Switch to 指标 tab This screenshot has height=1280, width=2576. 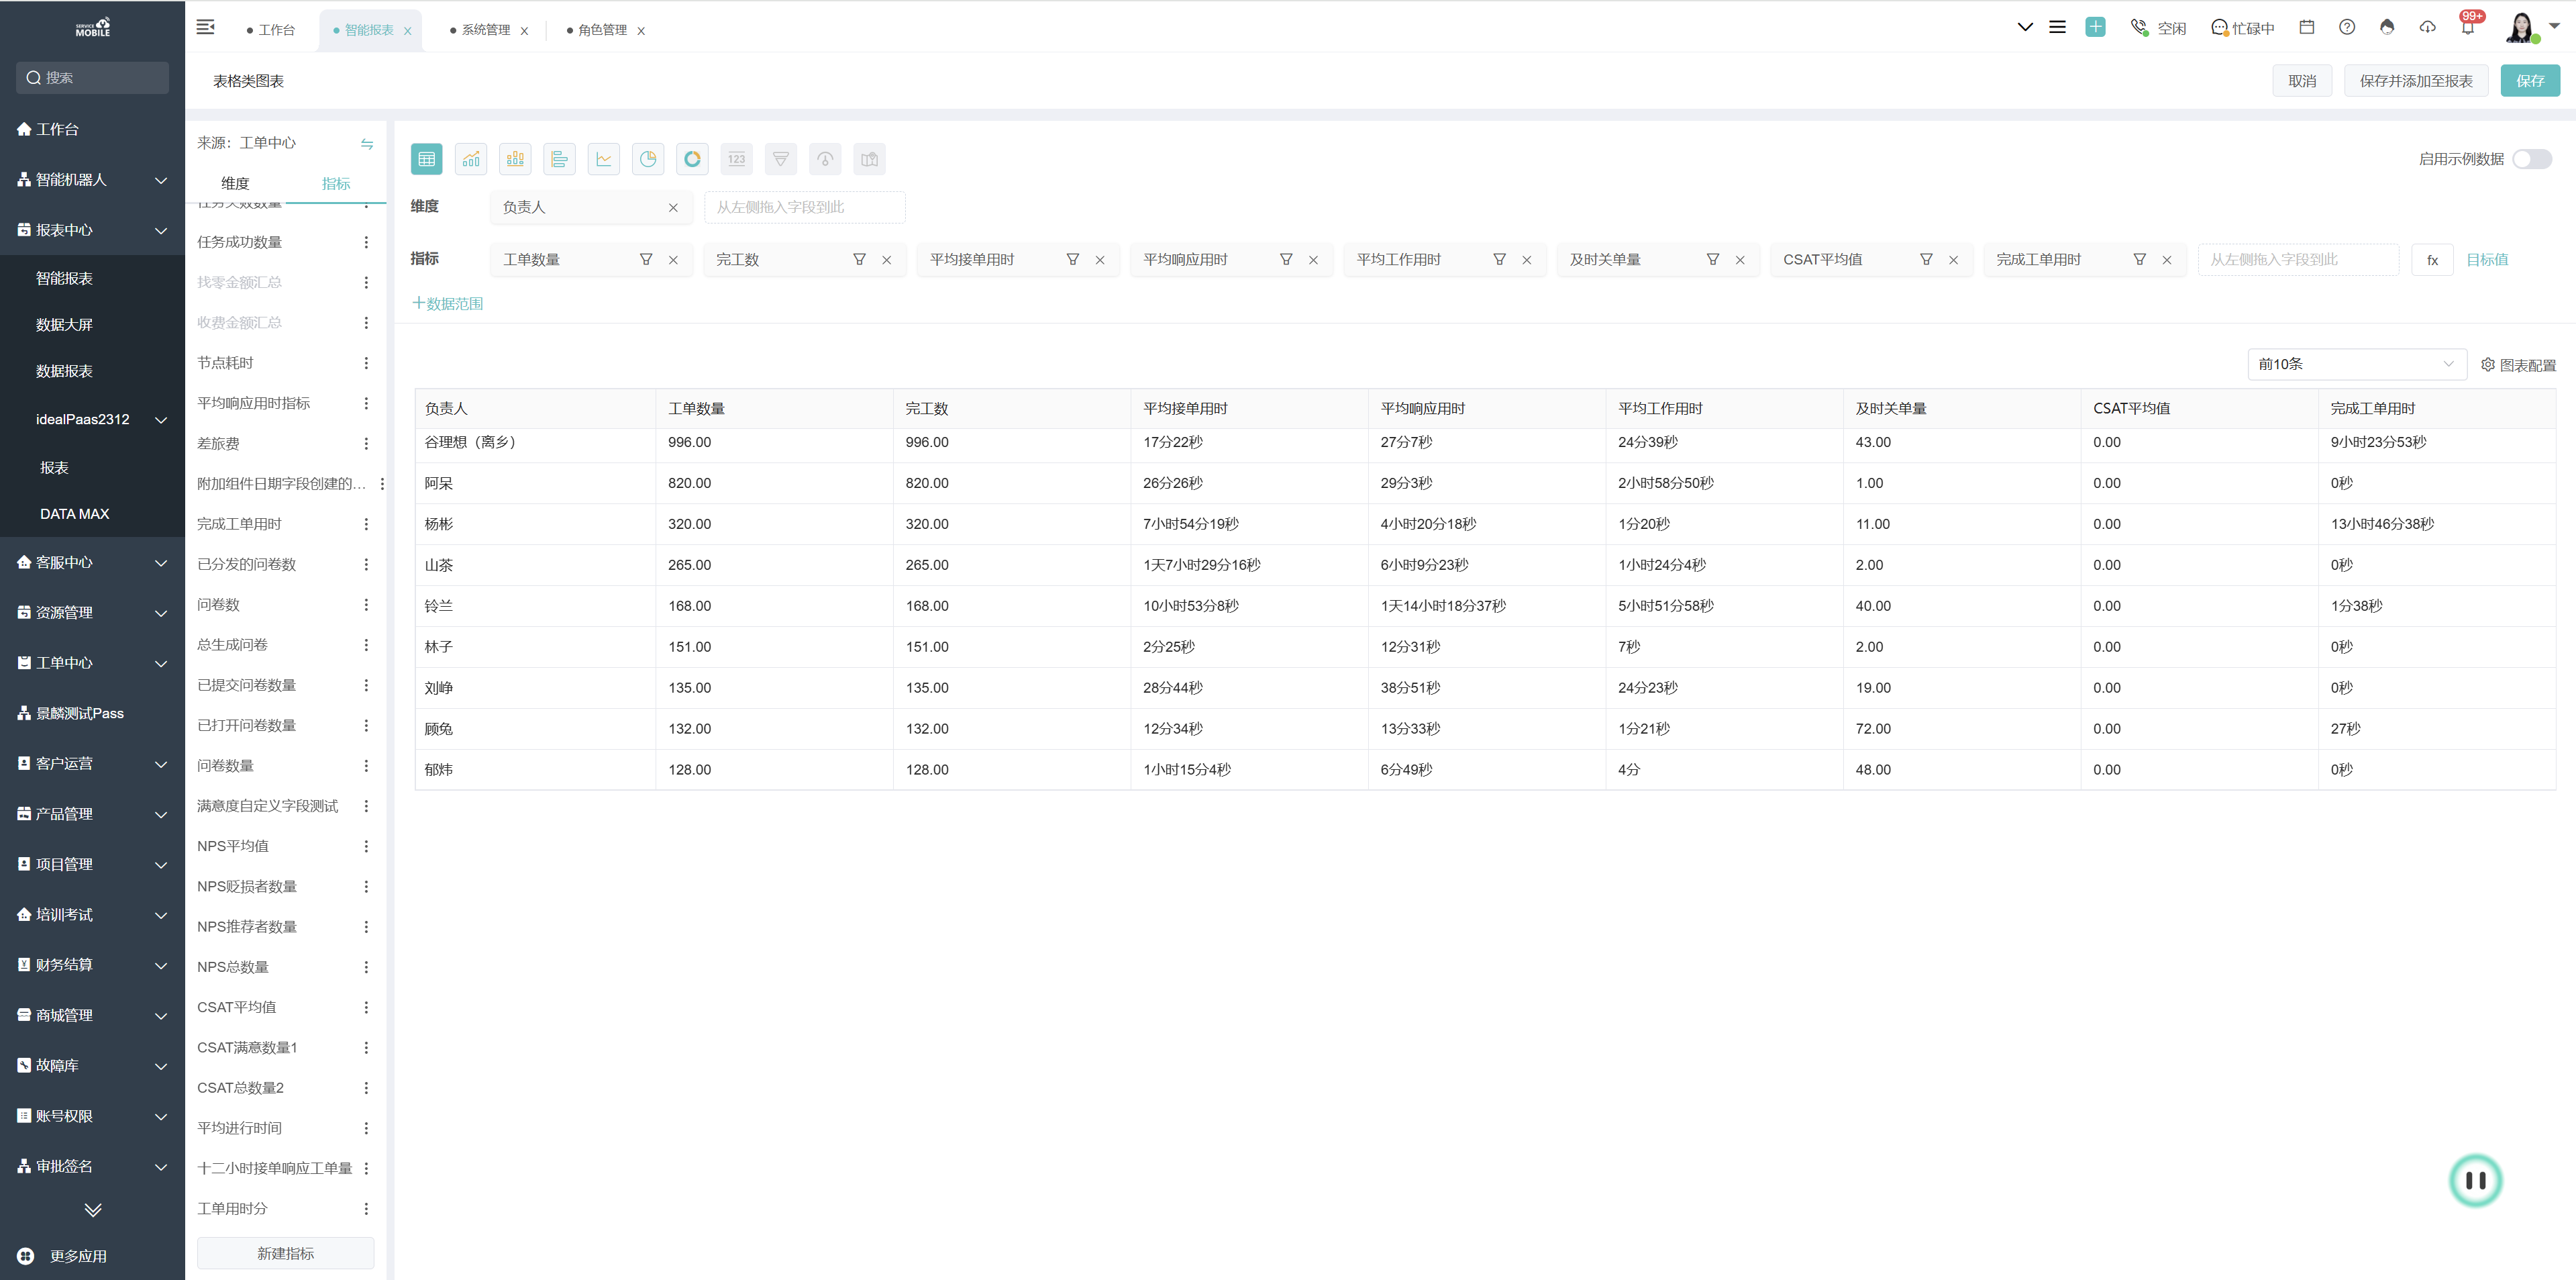click(336, 184)
